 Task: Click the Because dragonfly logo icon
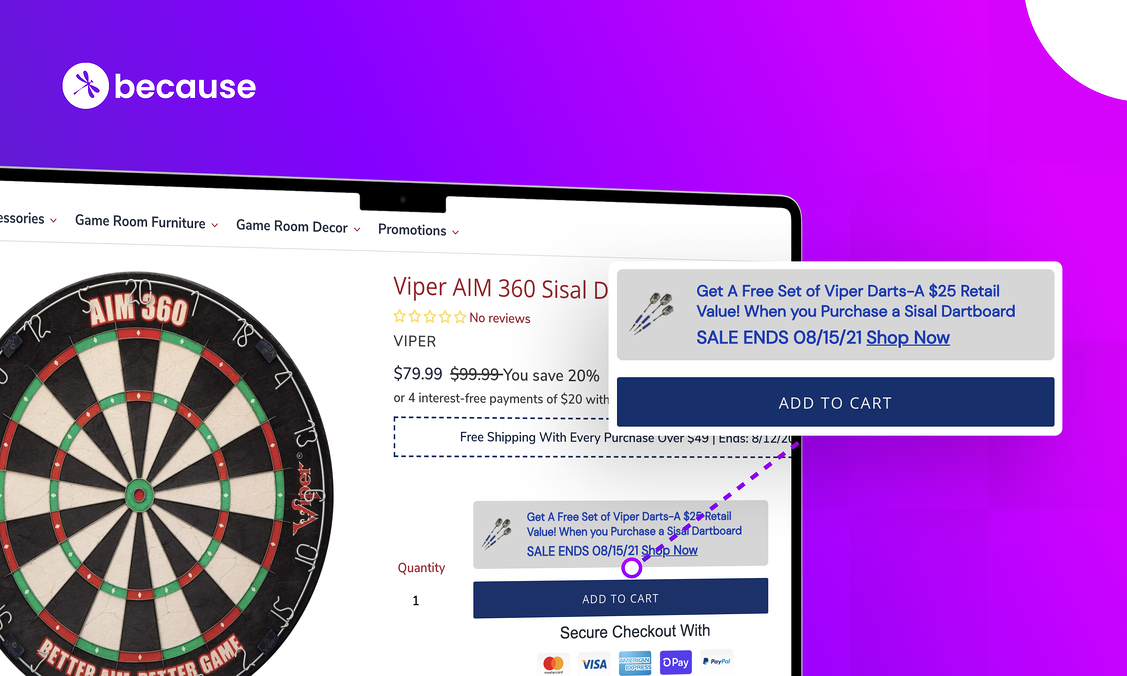(86, 85)
